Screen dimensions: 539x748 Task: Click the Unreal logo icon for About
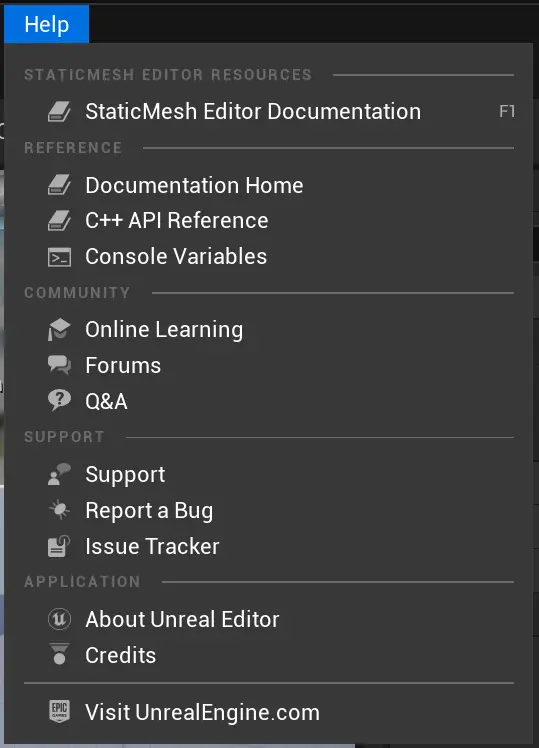pyautogui.click(x=59, y=619)
